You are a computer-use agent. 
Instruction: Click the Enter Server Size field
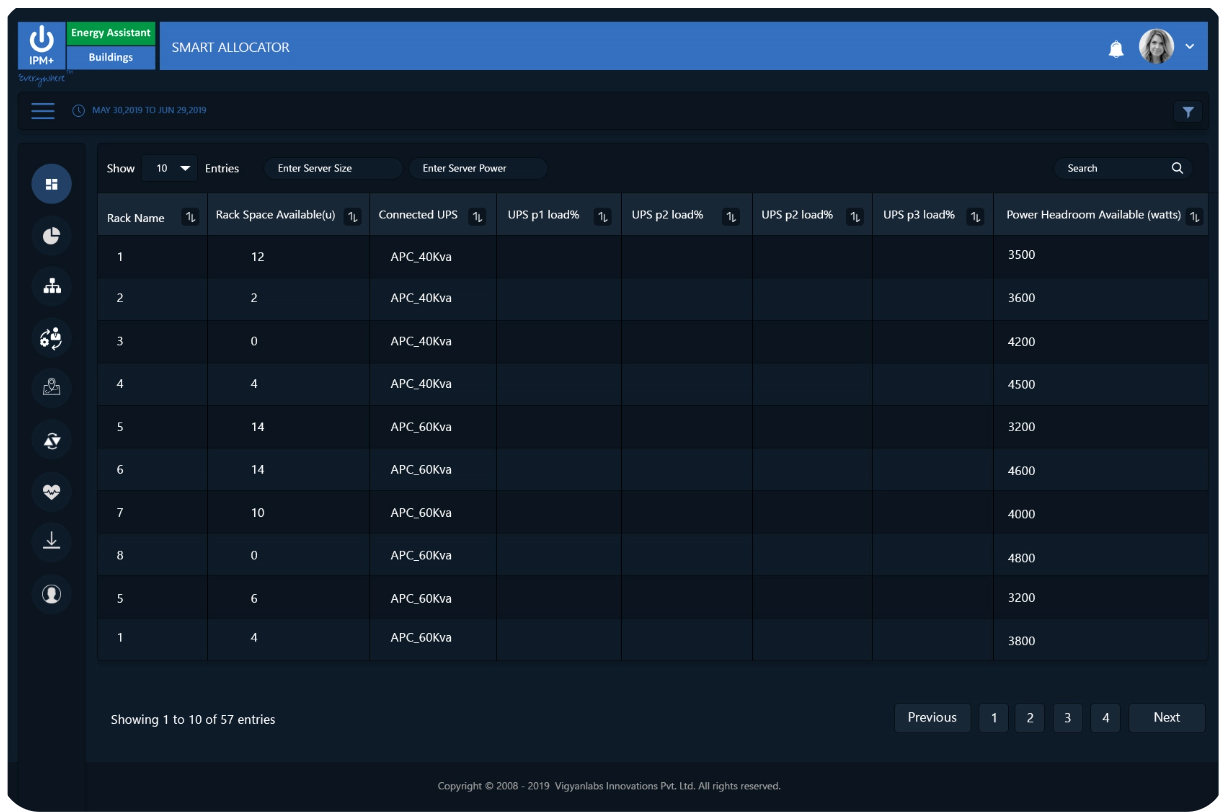pos(333,168)
